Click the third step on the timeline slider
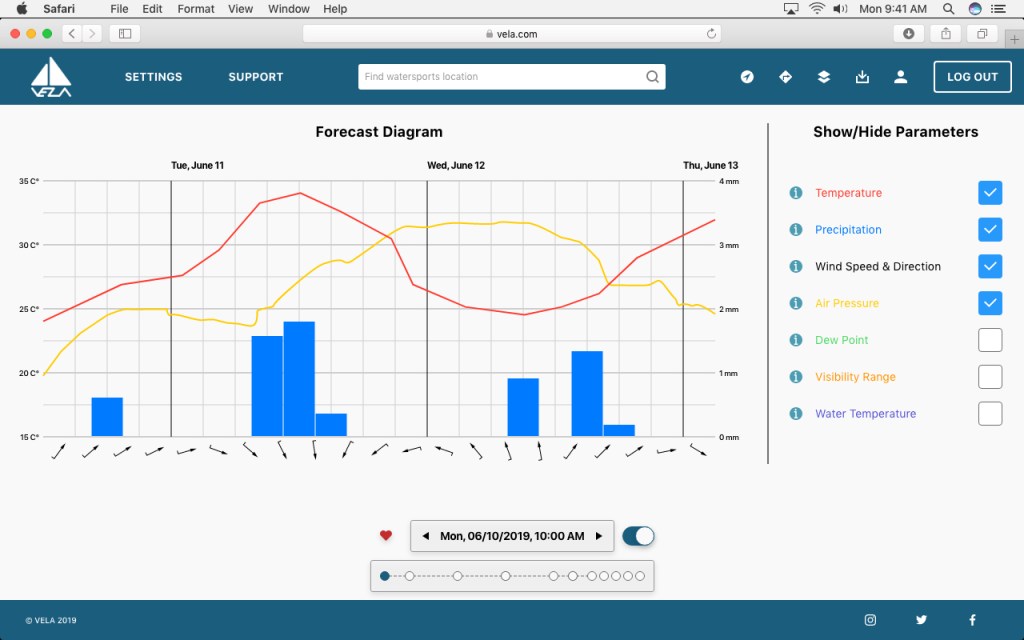 pos(457,576)
